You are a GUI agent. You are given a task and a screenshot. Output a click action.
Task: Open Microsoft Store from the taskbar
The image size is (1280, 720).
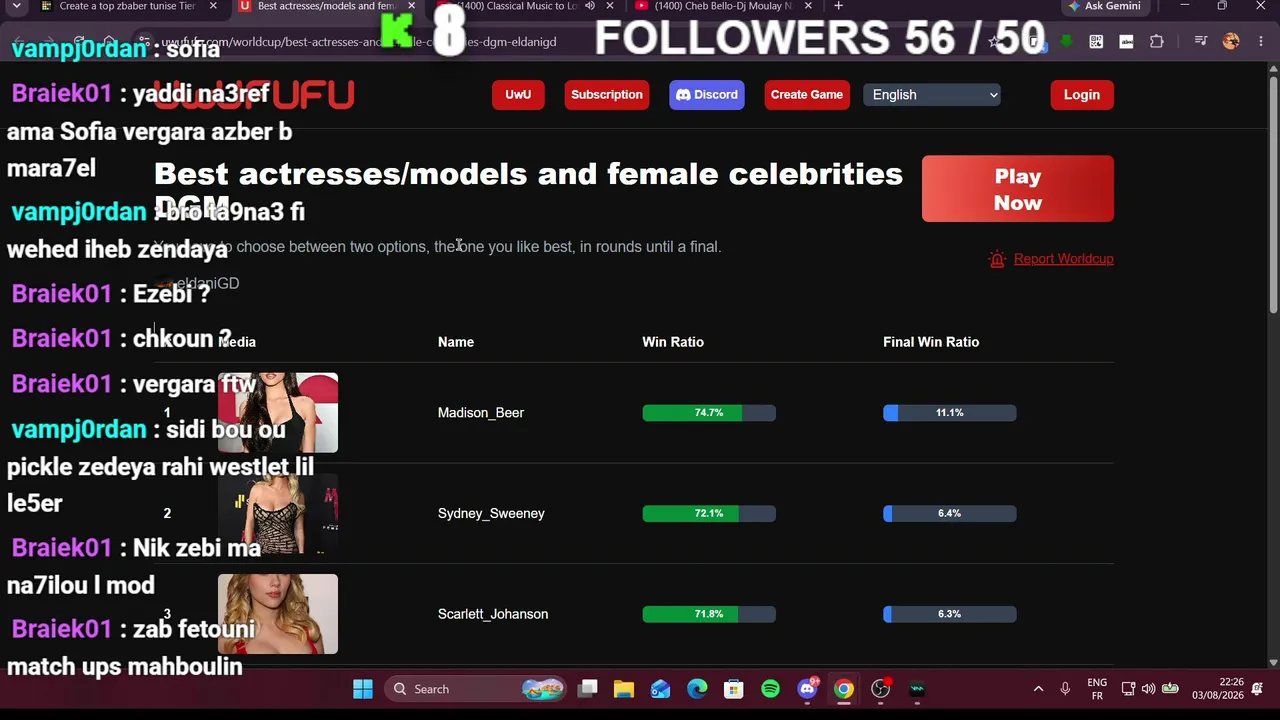pyautogui.click(x=734, y=689)
